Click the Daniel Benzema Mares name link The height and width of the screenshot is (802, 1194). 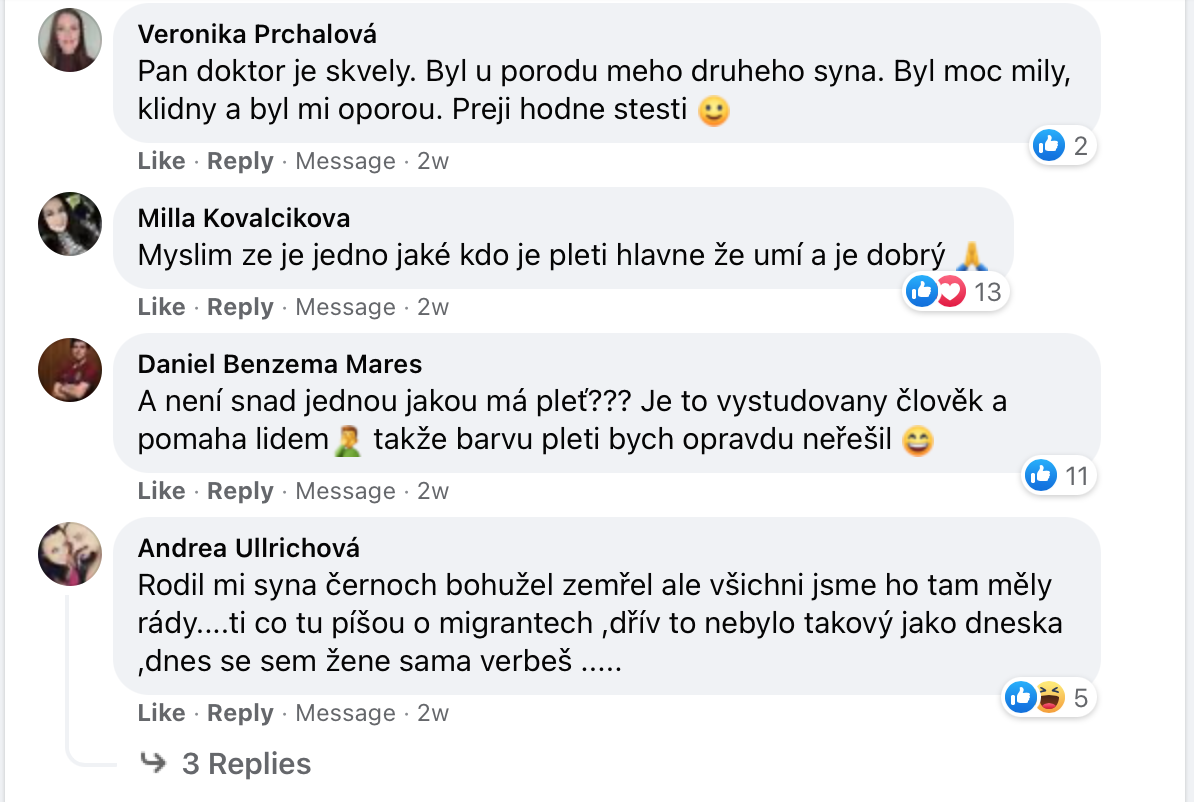pyautogui.click(x=280, y=364)
